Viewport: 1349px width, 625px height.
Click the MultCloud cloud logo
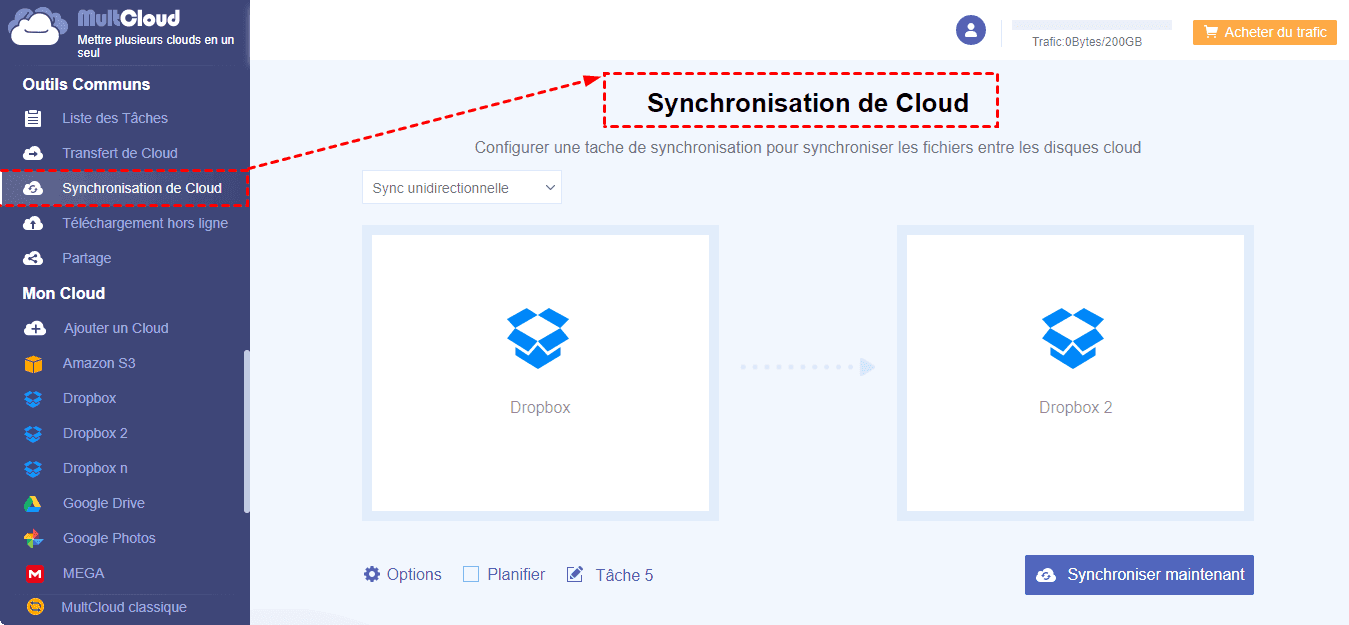[40, 27]
